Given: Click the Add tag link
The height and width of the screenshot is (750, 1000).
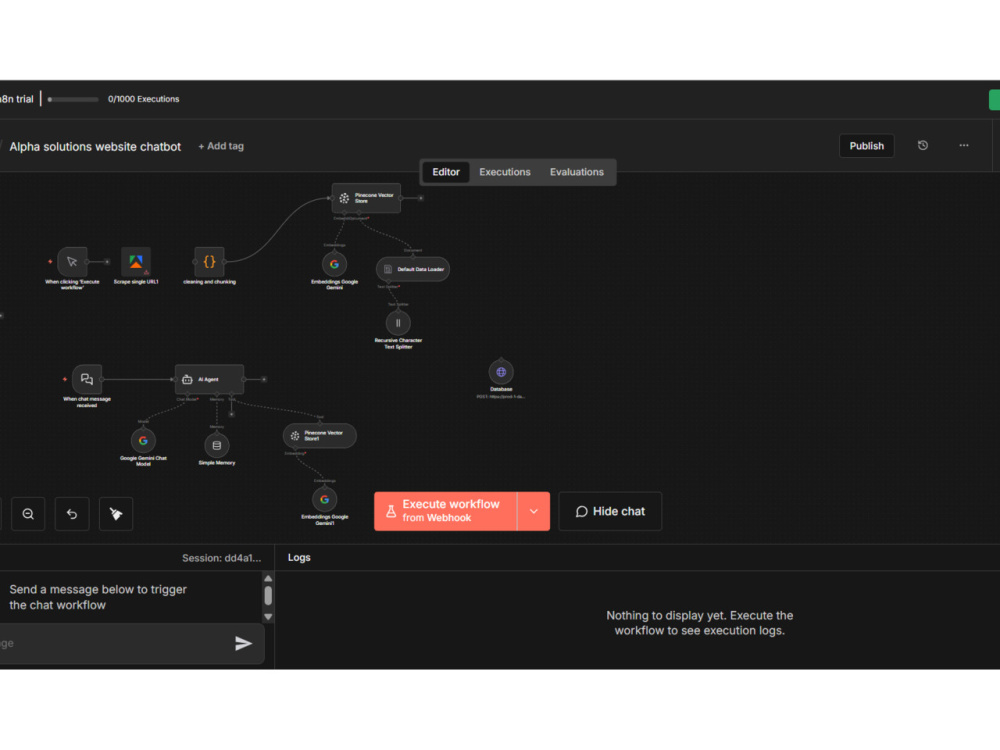Looking at the screenshot, I should click(x=221, y=146).
